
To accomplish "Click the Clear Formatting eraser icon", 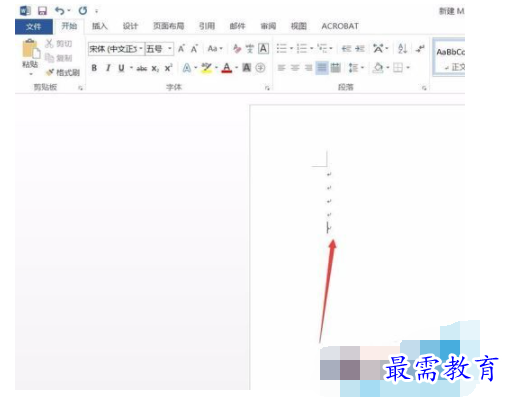I will click(237, 49).
